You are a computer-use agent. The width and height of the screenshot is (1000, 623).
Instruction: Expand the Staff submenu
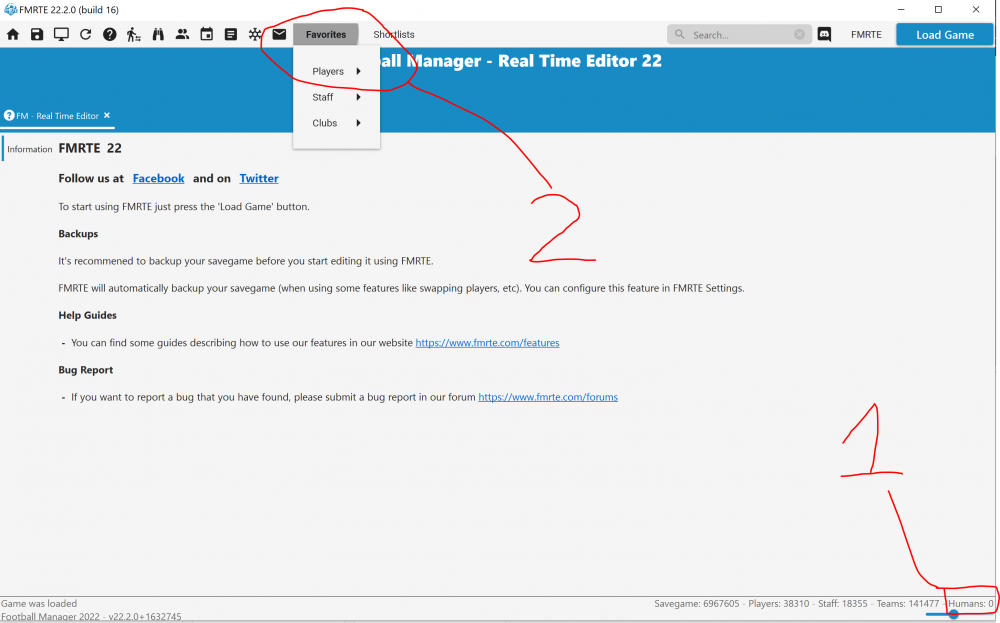[336, 97]
